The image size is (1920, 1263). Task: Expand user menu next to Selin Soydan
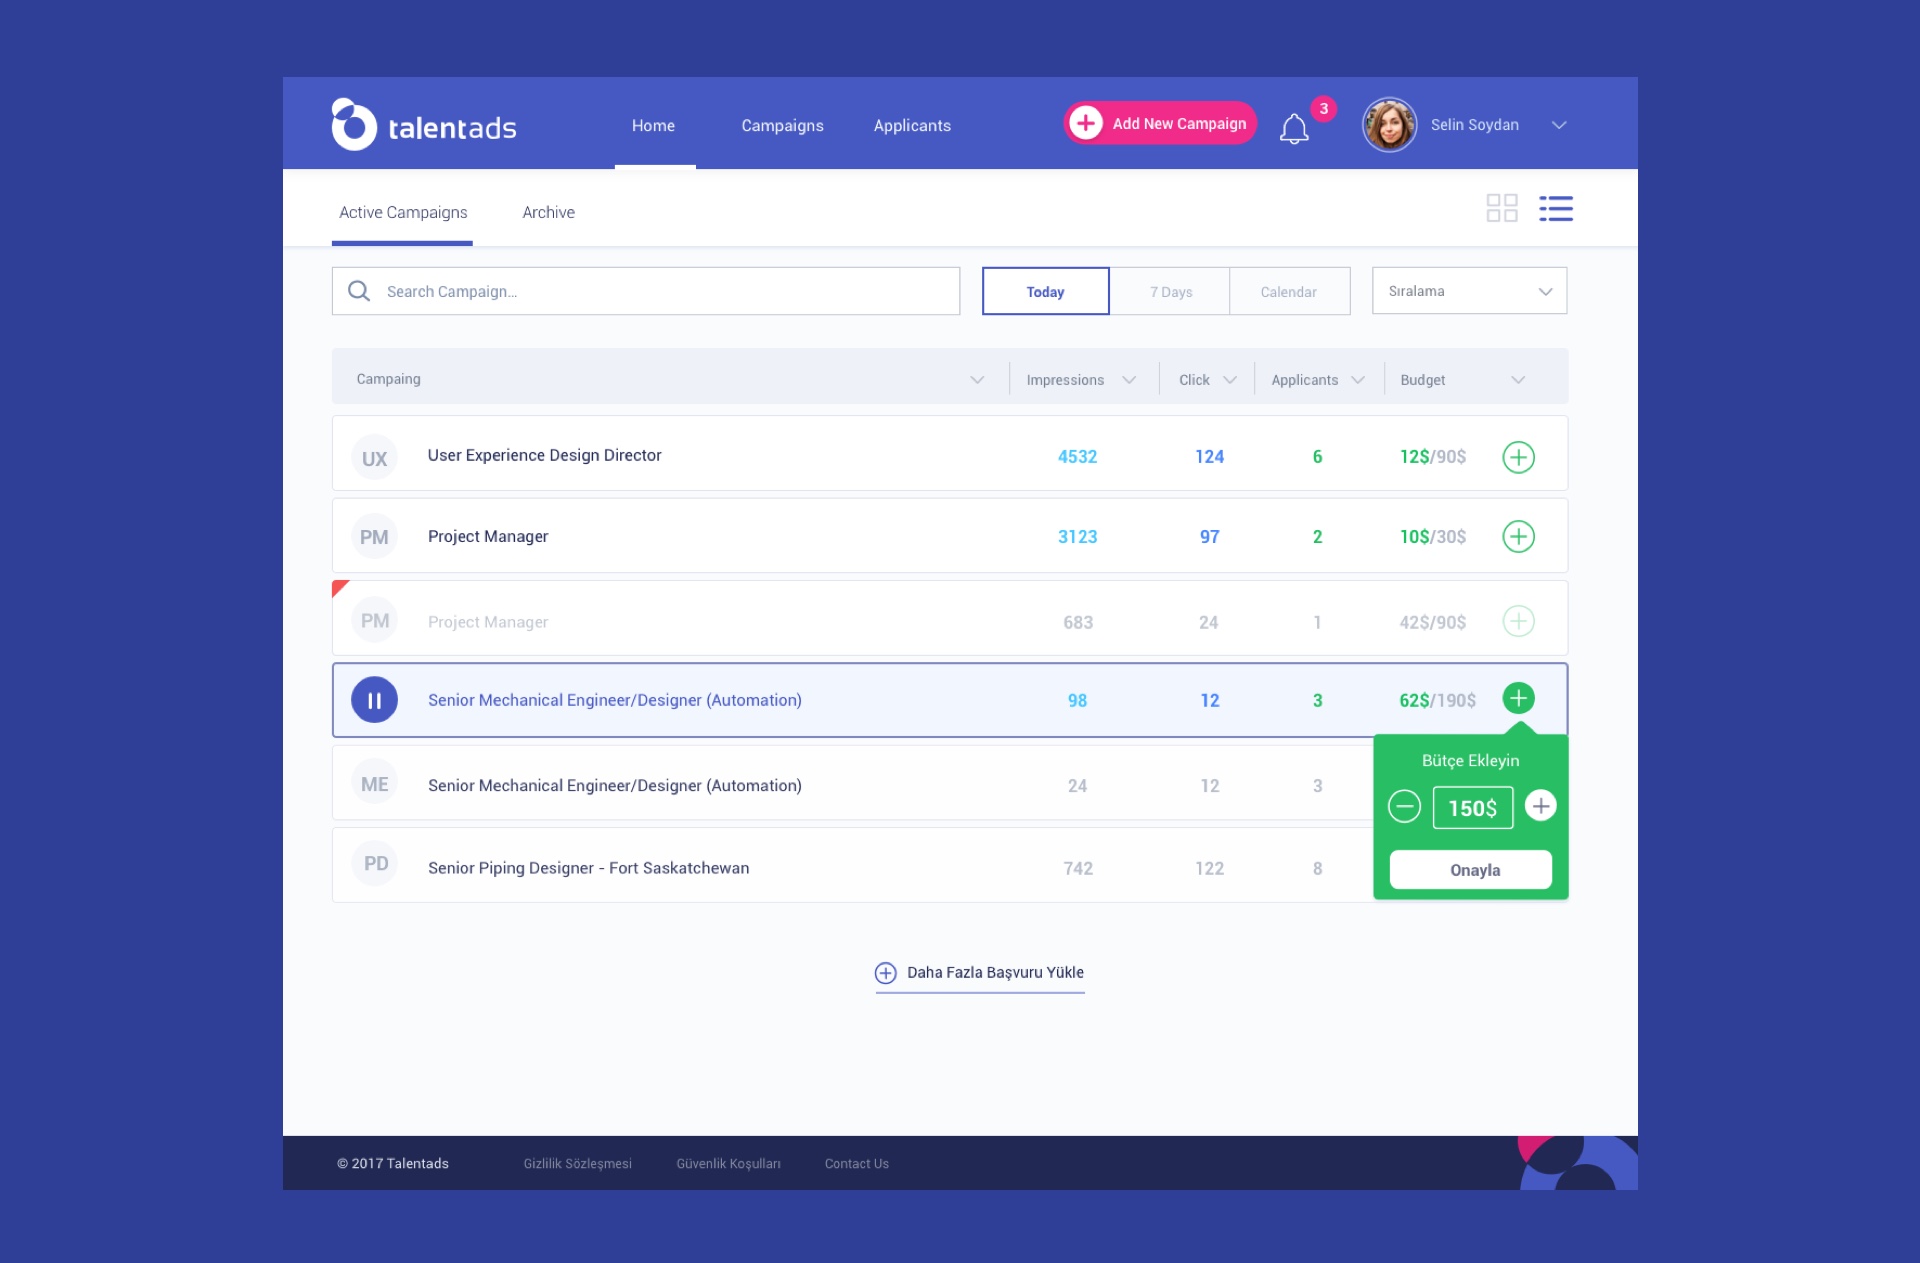[x=1558, y=125]
